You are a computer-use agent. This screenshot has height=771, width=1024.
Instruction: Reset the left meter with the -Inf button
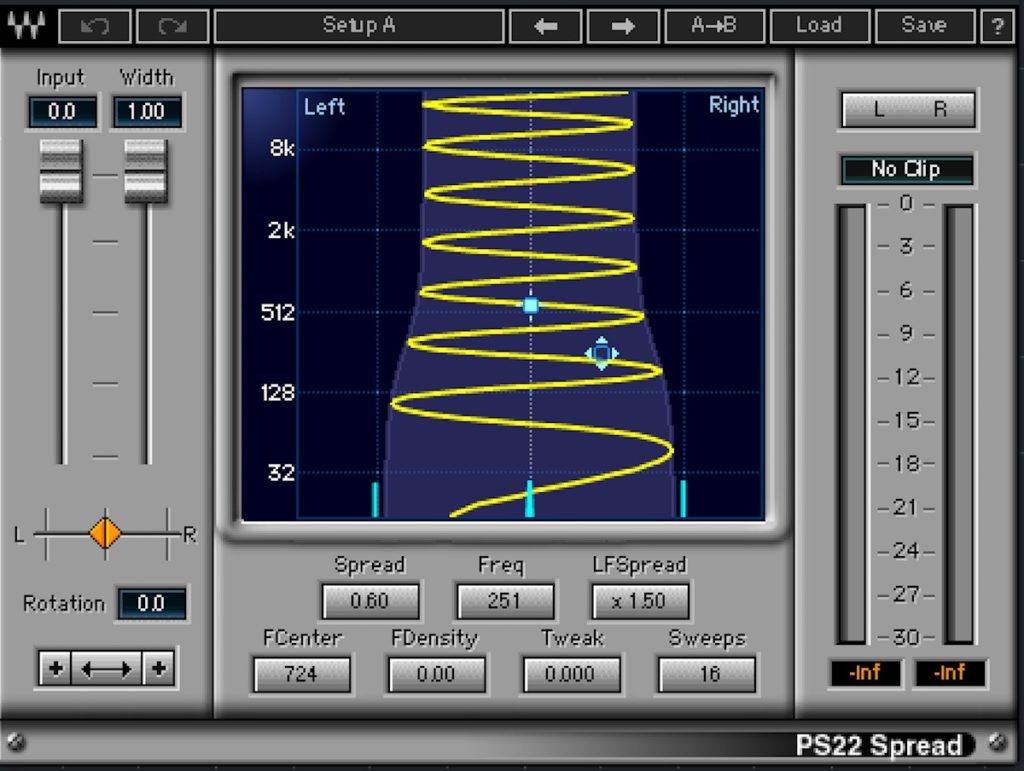tap(864, 674)
